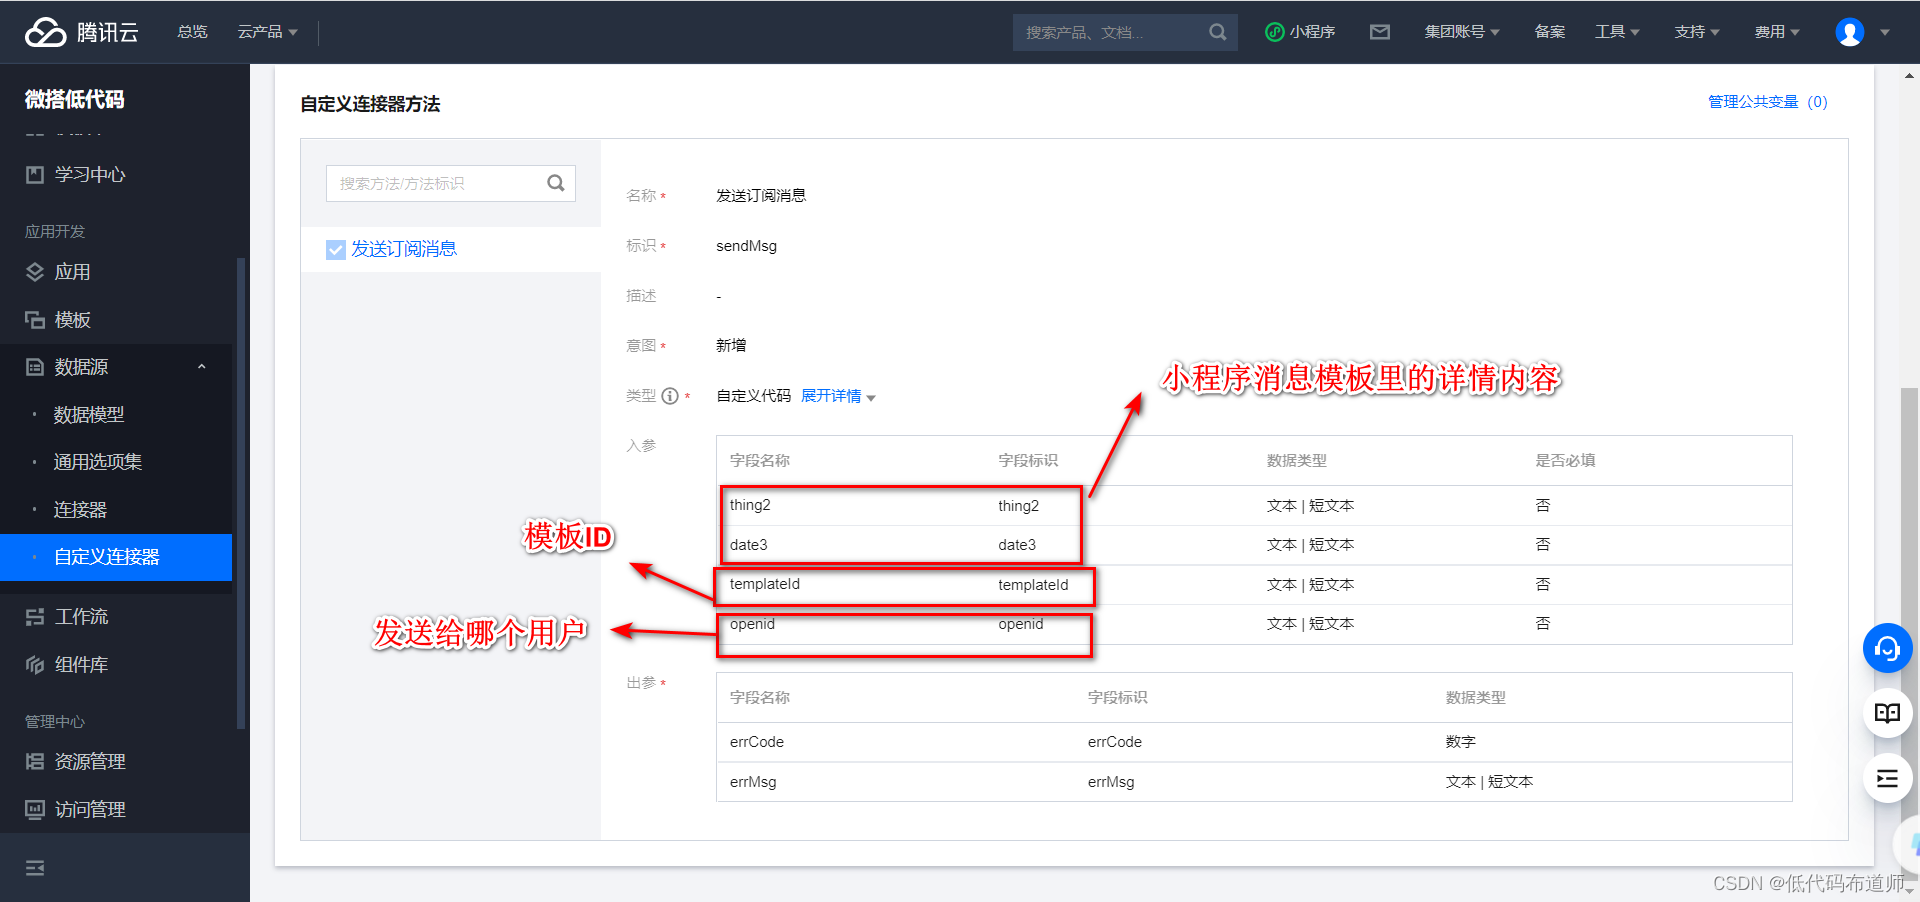Screen dimensions: 1920x902
Task: Click the 资源管理 resource icon
Action: (35, 762)
